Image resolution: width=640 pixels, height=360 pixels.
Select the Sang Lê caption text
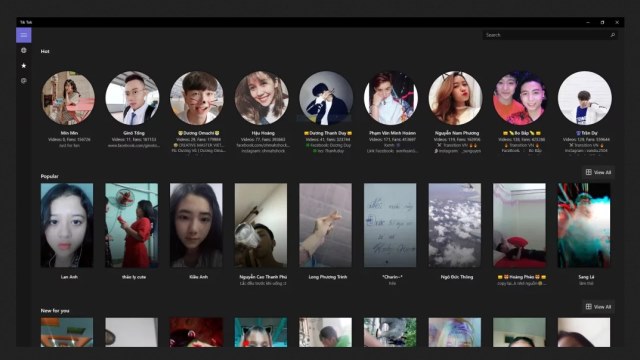click(586, 277)
